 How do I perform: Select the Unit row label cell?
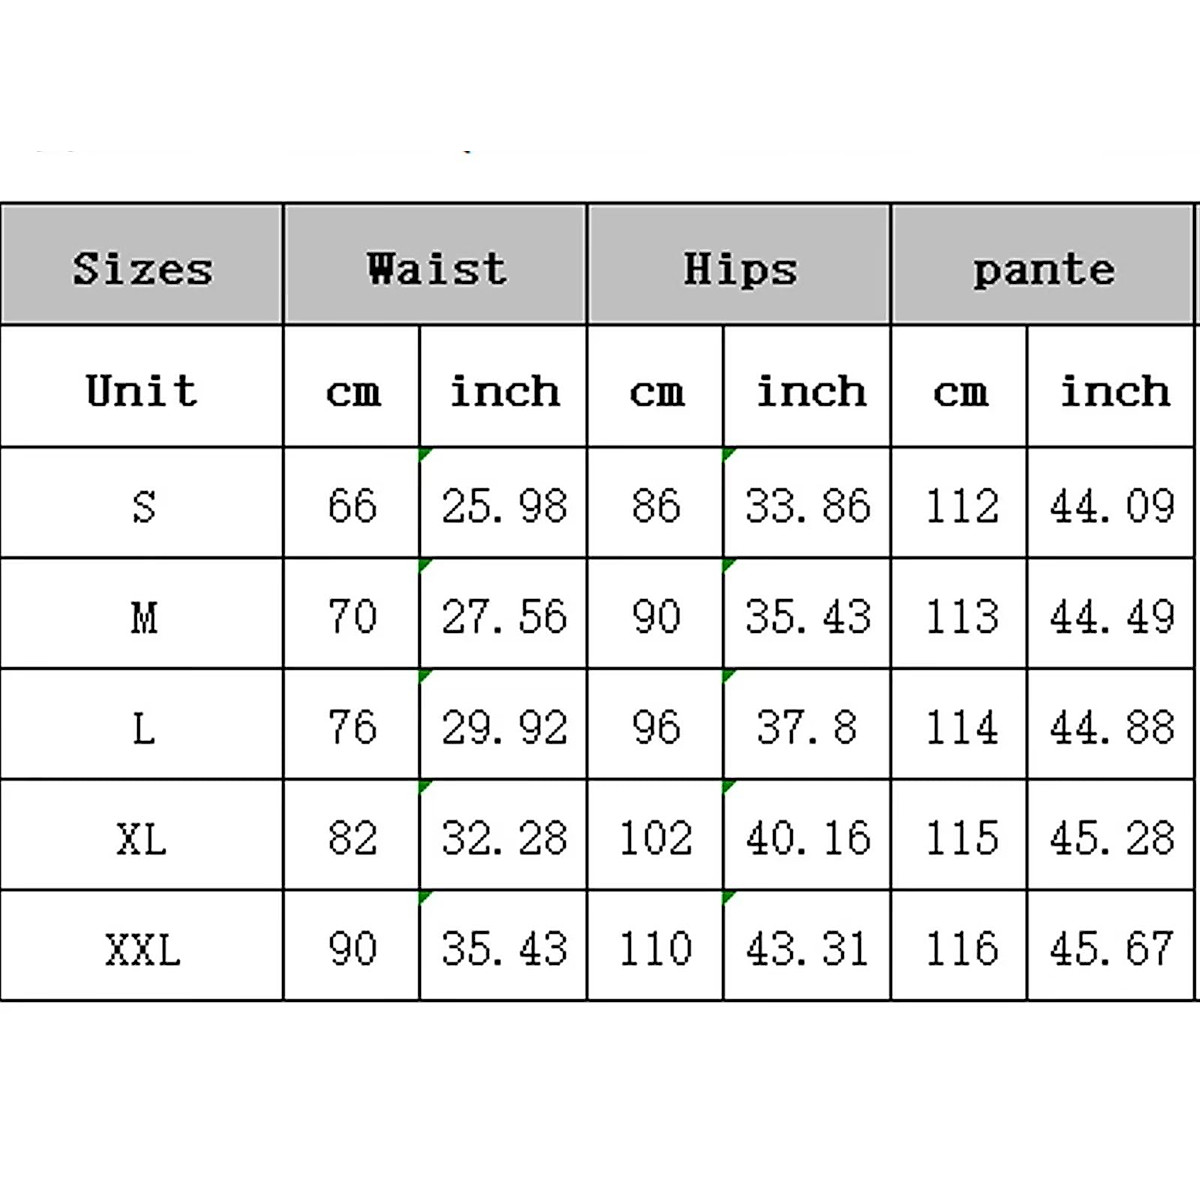pyautogui.click(x=142, y=388)
